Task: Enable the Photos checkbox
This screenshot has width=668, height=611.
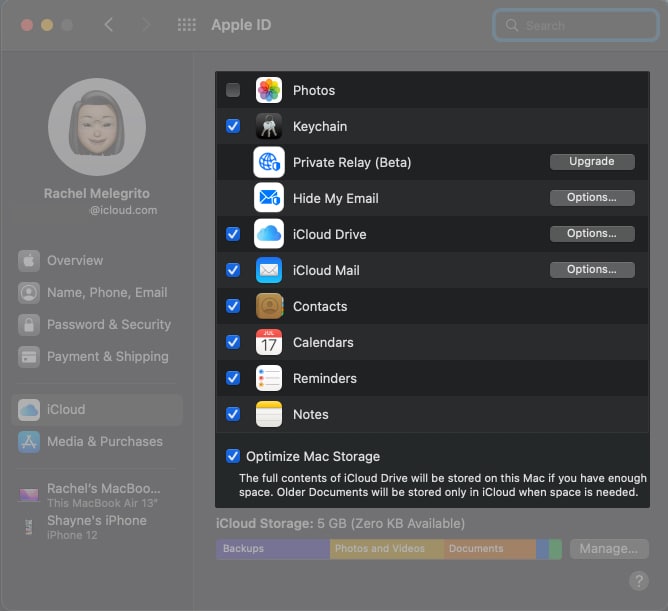Action: (x=233, y=90)
